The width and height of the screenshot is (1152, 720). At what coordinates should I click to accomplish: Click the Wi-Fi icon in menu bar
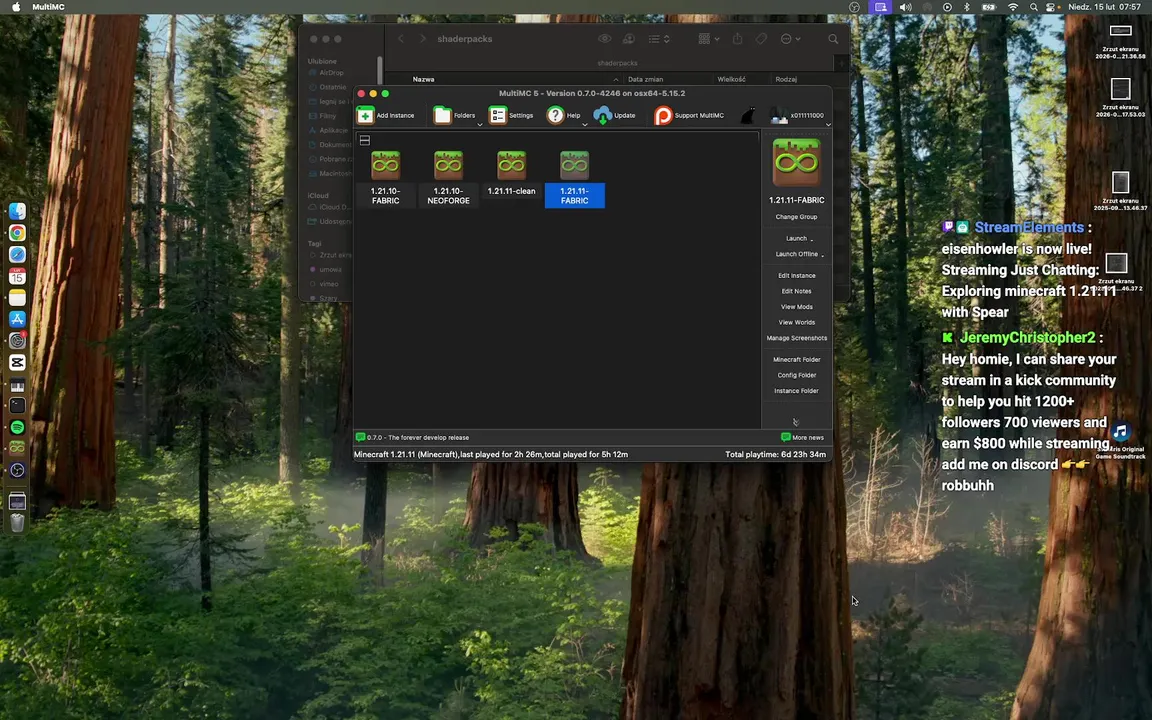point(1013,7)
